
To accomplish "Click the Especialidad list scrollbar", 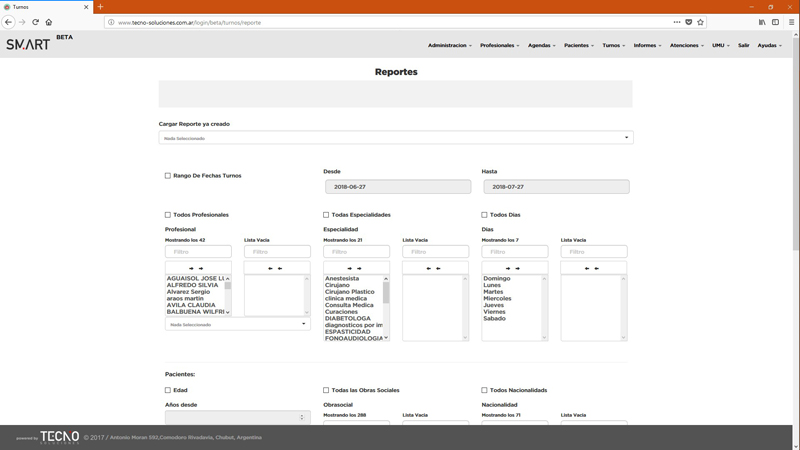I will point(386,308).
